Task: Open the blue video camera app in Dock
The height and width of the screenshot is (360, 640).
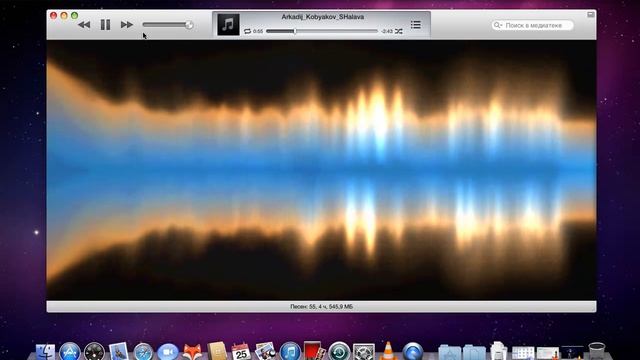Action: (x=168, y=352)
